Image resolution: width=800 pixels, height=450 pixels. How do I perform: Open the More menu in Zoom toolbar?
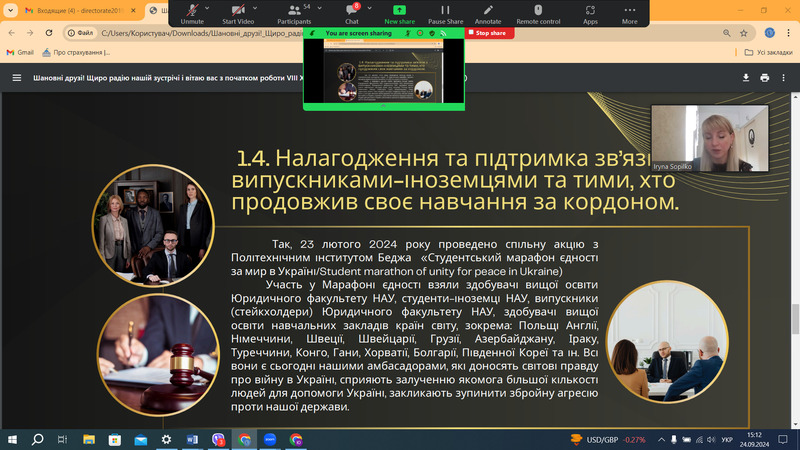pos(629,12)
